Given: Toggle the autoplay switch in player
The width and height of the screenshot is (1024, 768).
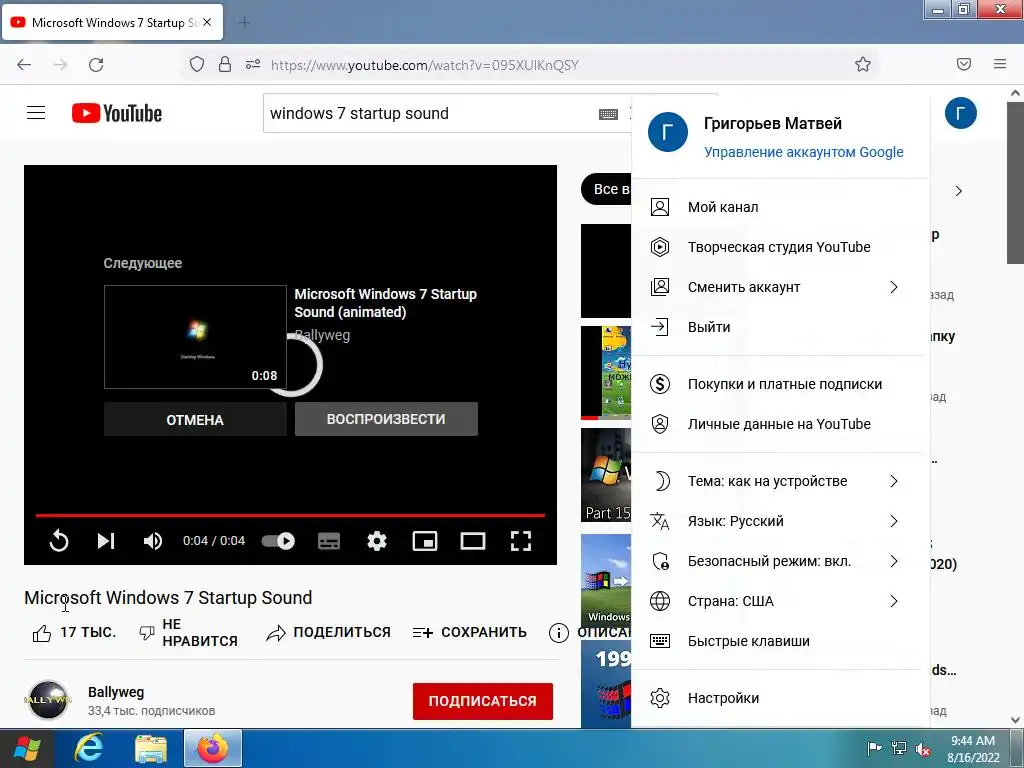Looking at the screenshot, I should (x=278, y=541).
